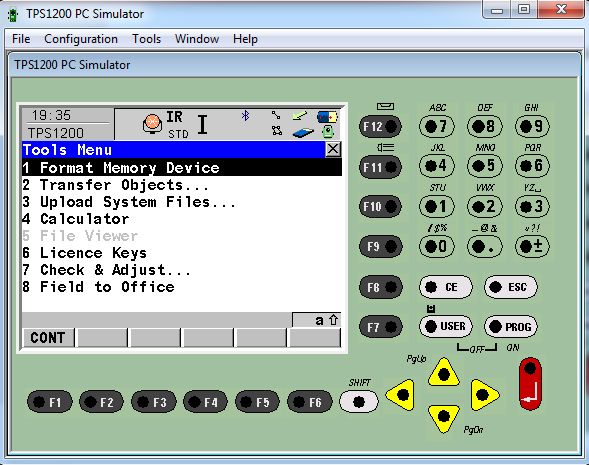Click the battery level icon
Viewport: 589px width, 465px height.
coord(327,117)
